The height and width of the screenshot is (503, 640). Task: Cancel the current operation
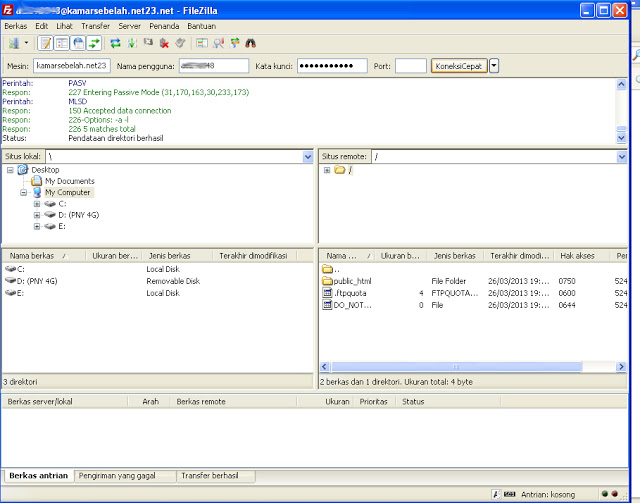point(148,42)
